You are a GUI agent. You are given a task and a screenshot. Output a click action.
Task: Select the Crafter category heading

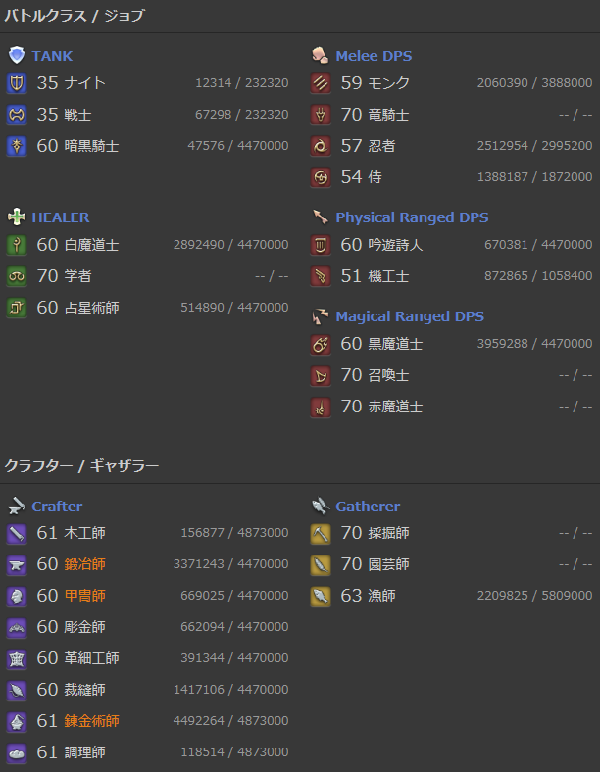(x=57, y=506)
